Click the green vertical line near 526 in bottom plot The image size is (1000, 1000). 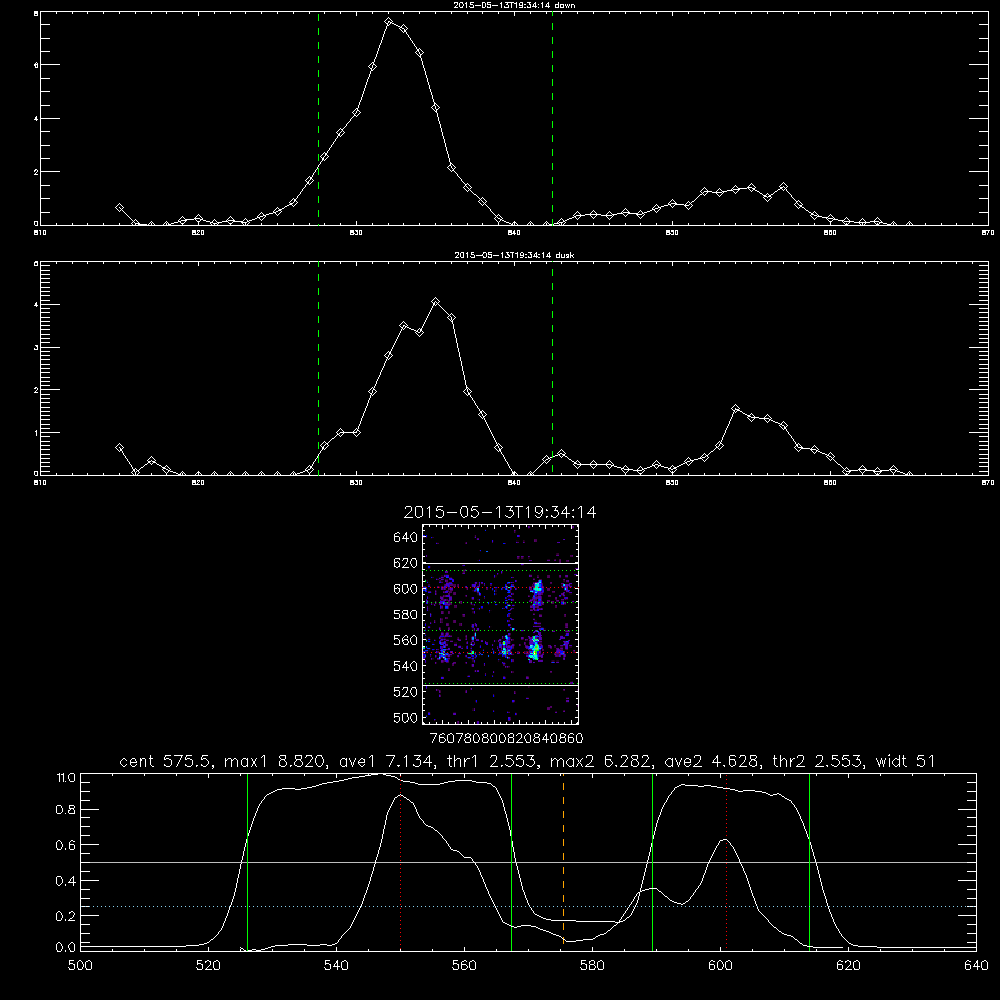247,861
